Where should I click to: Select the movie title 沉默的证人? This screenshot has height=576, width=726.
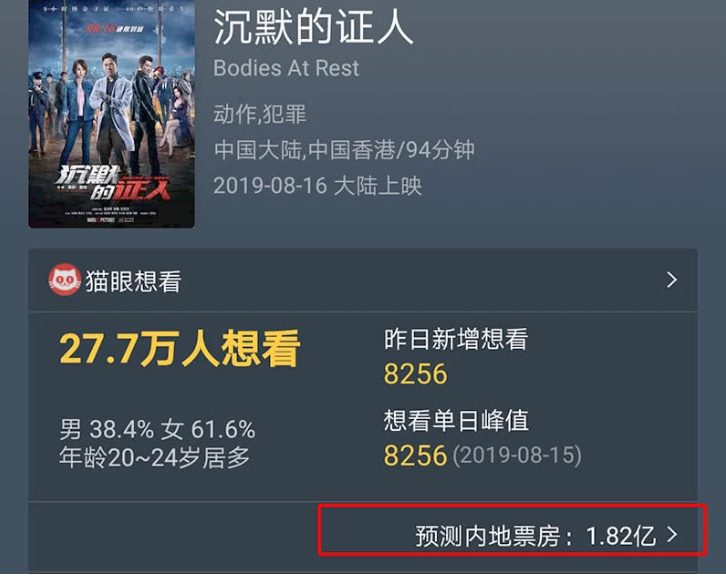click(313, 27)
